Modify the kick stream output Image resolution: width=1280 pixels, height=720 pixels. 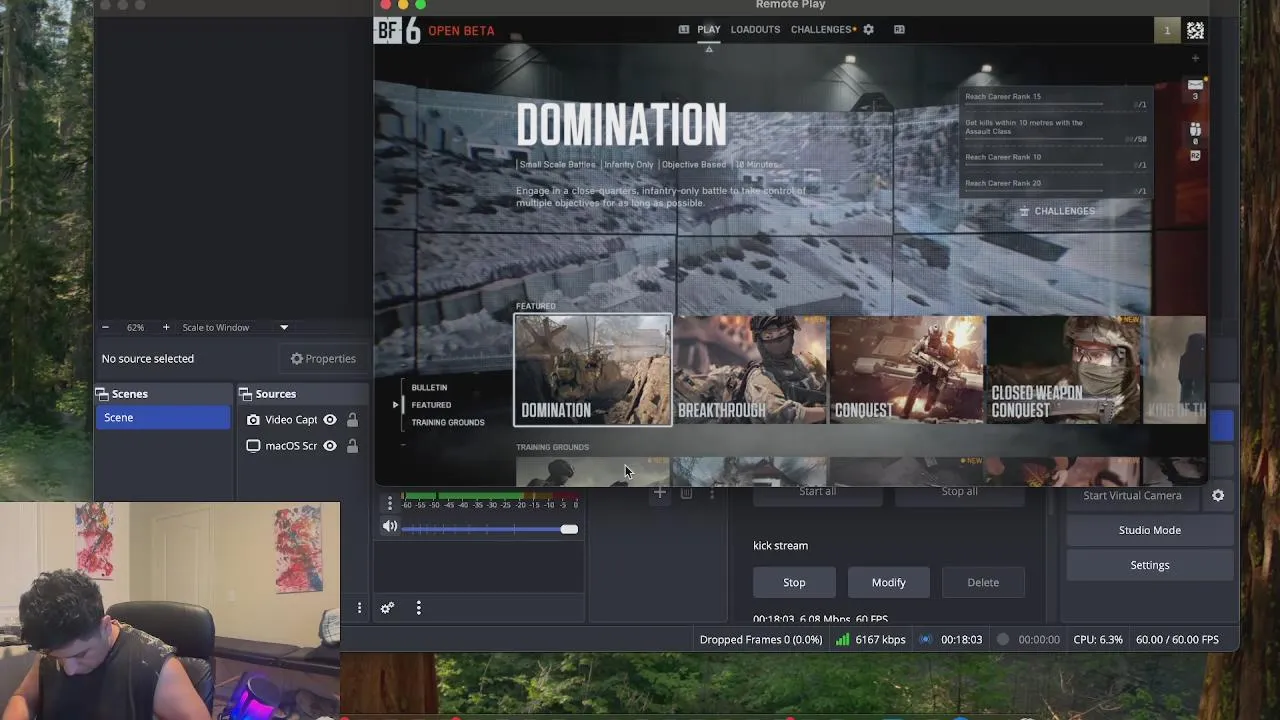click(x=888, y=582)
